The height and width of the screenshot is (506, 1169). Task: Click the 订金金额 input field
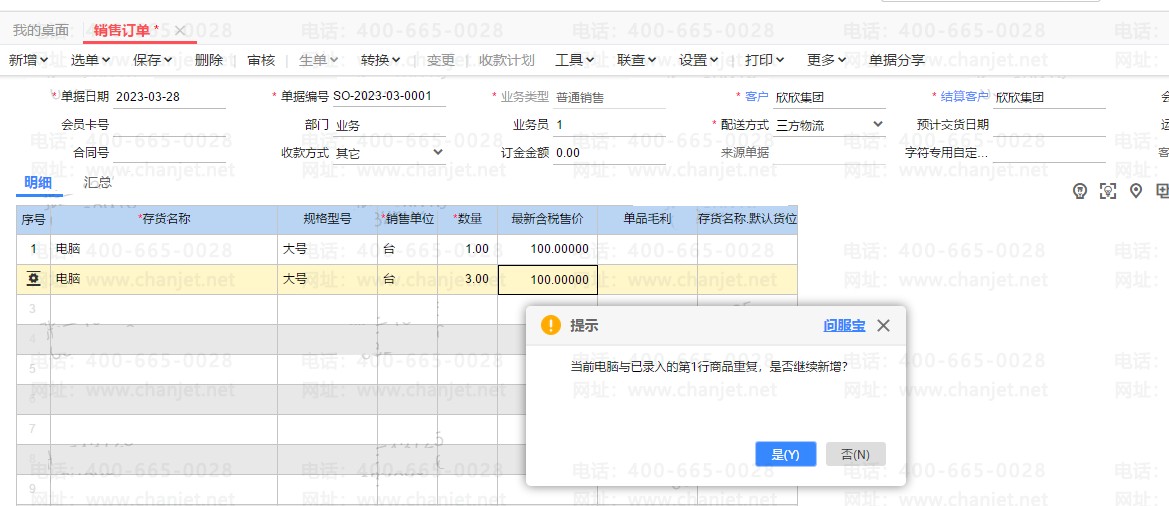point(609,153)
